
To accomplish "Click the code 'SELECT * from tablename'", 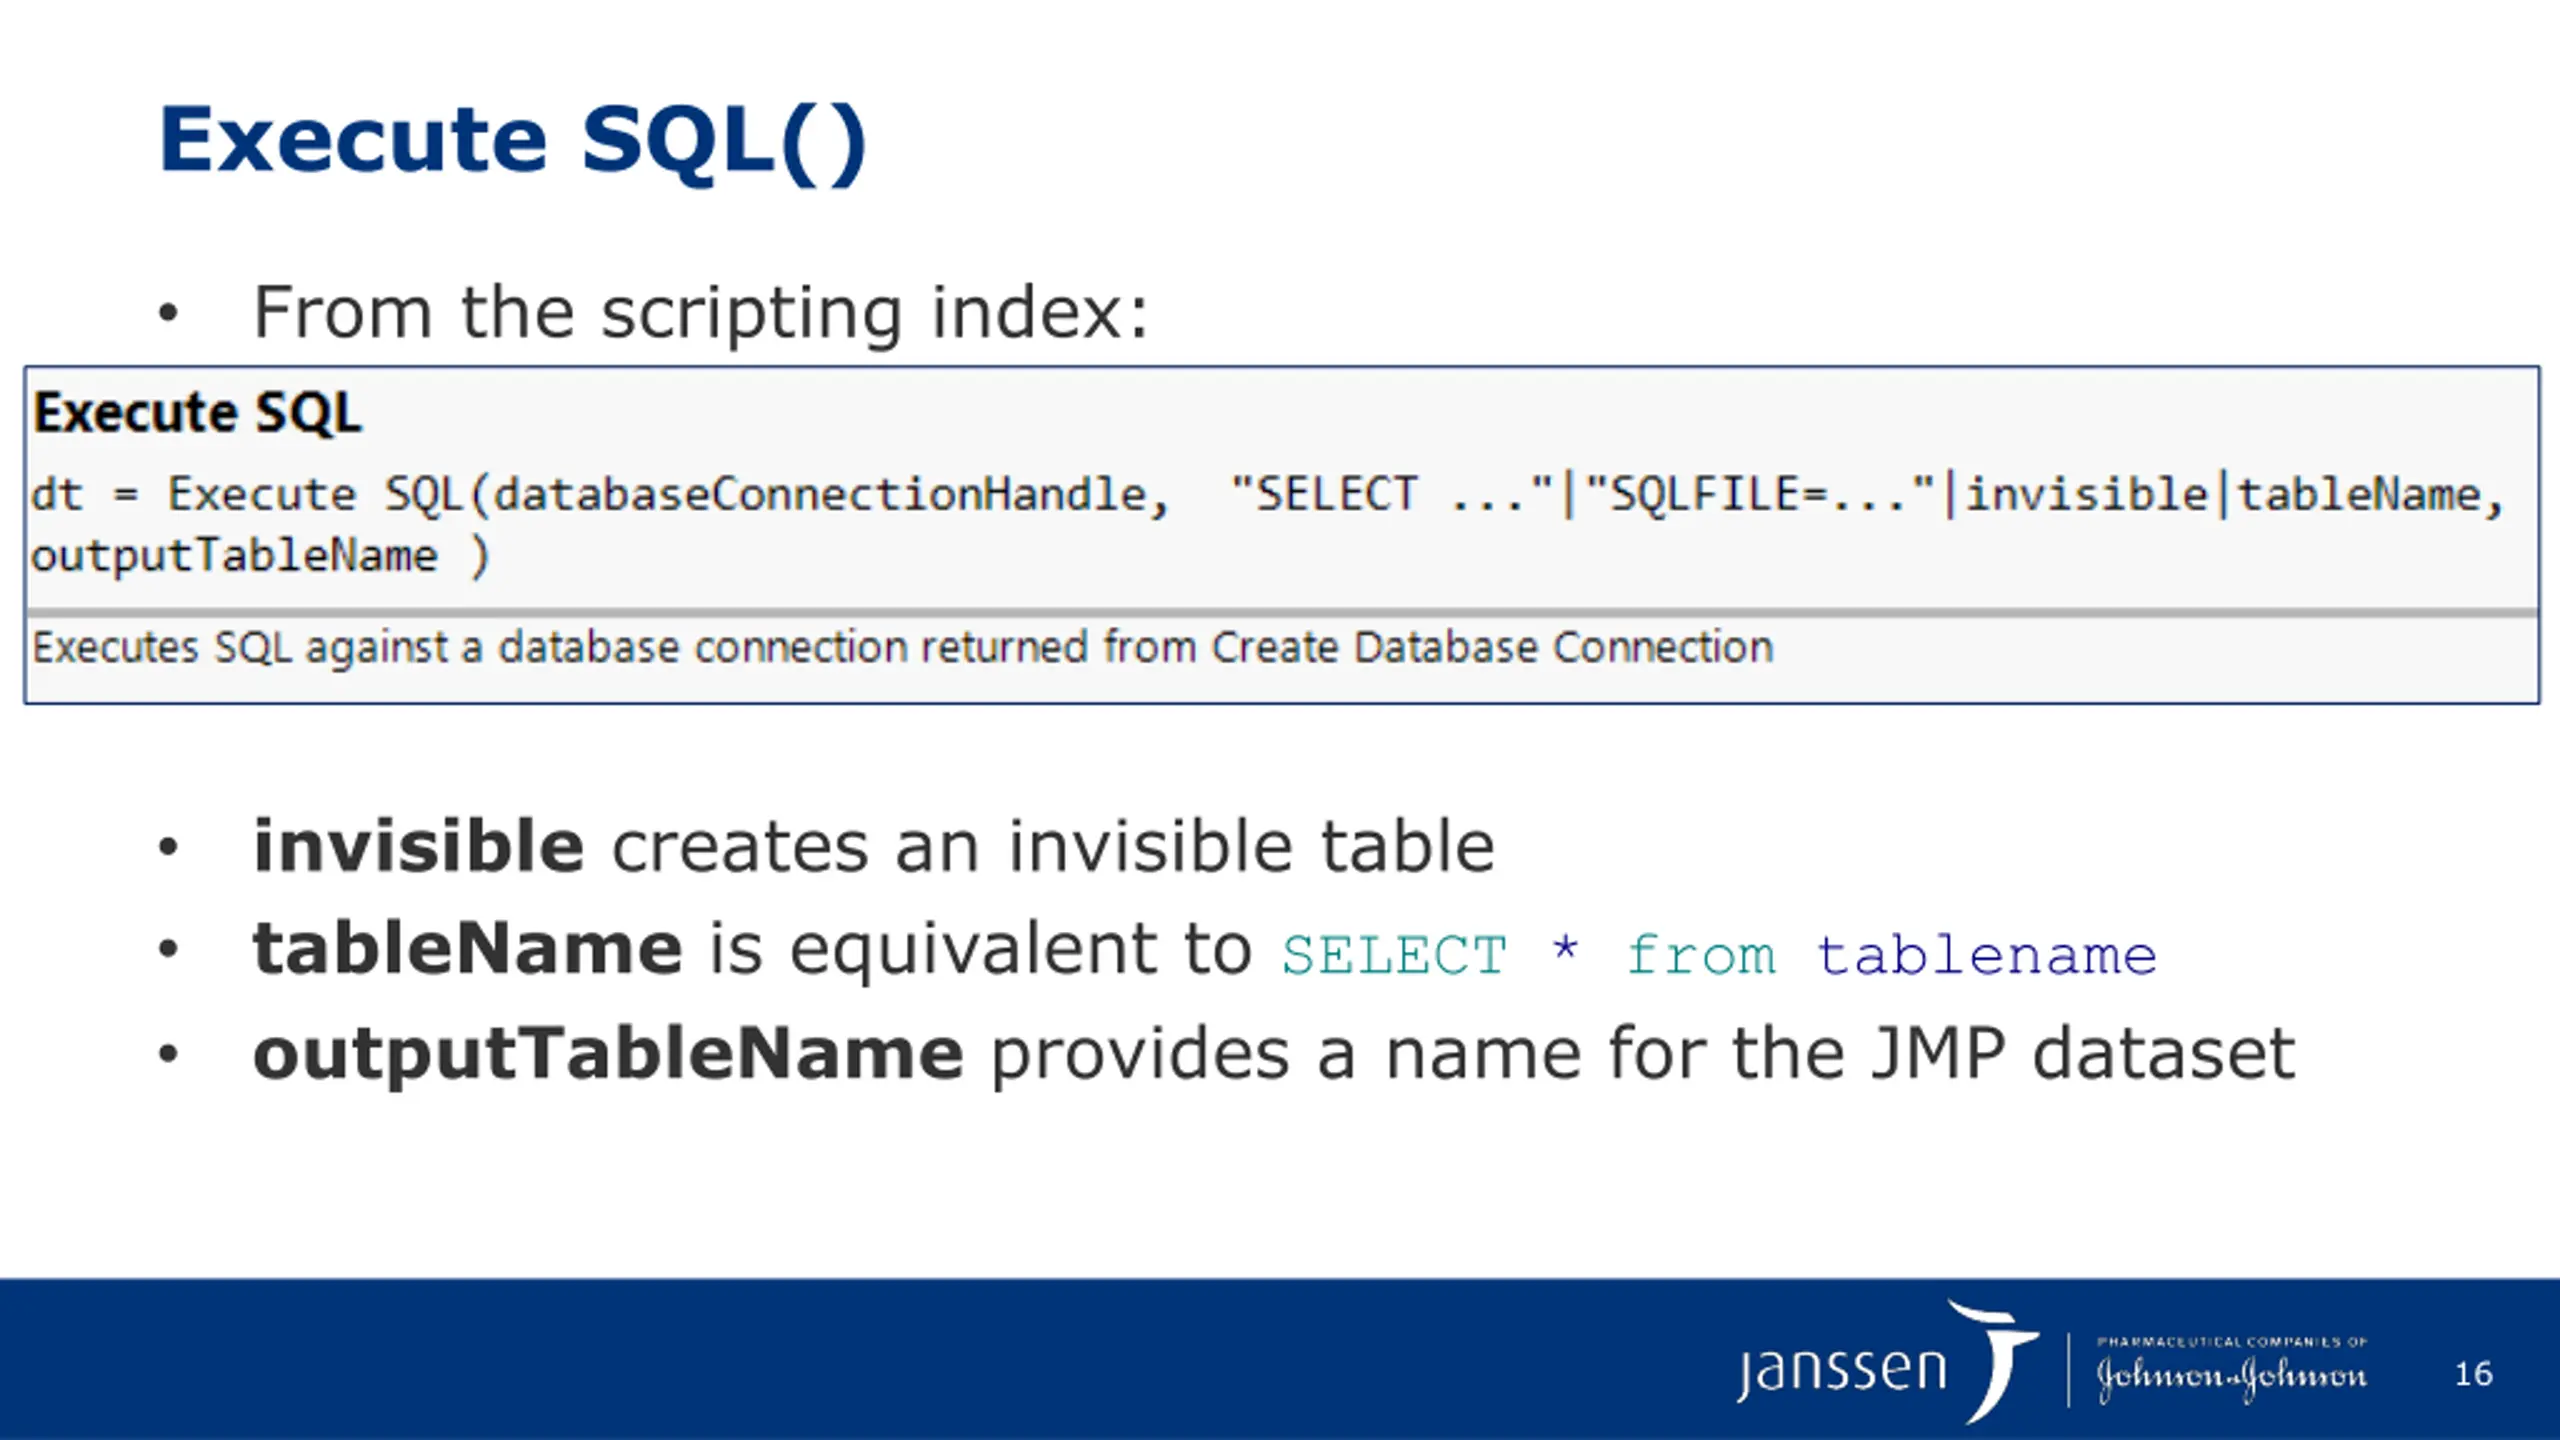I will [x=1719, y=955].
